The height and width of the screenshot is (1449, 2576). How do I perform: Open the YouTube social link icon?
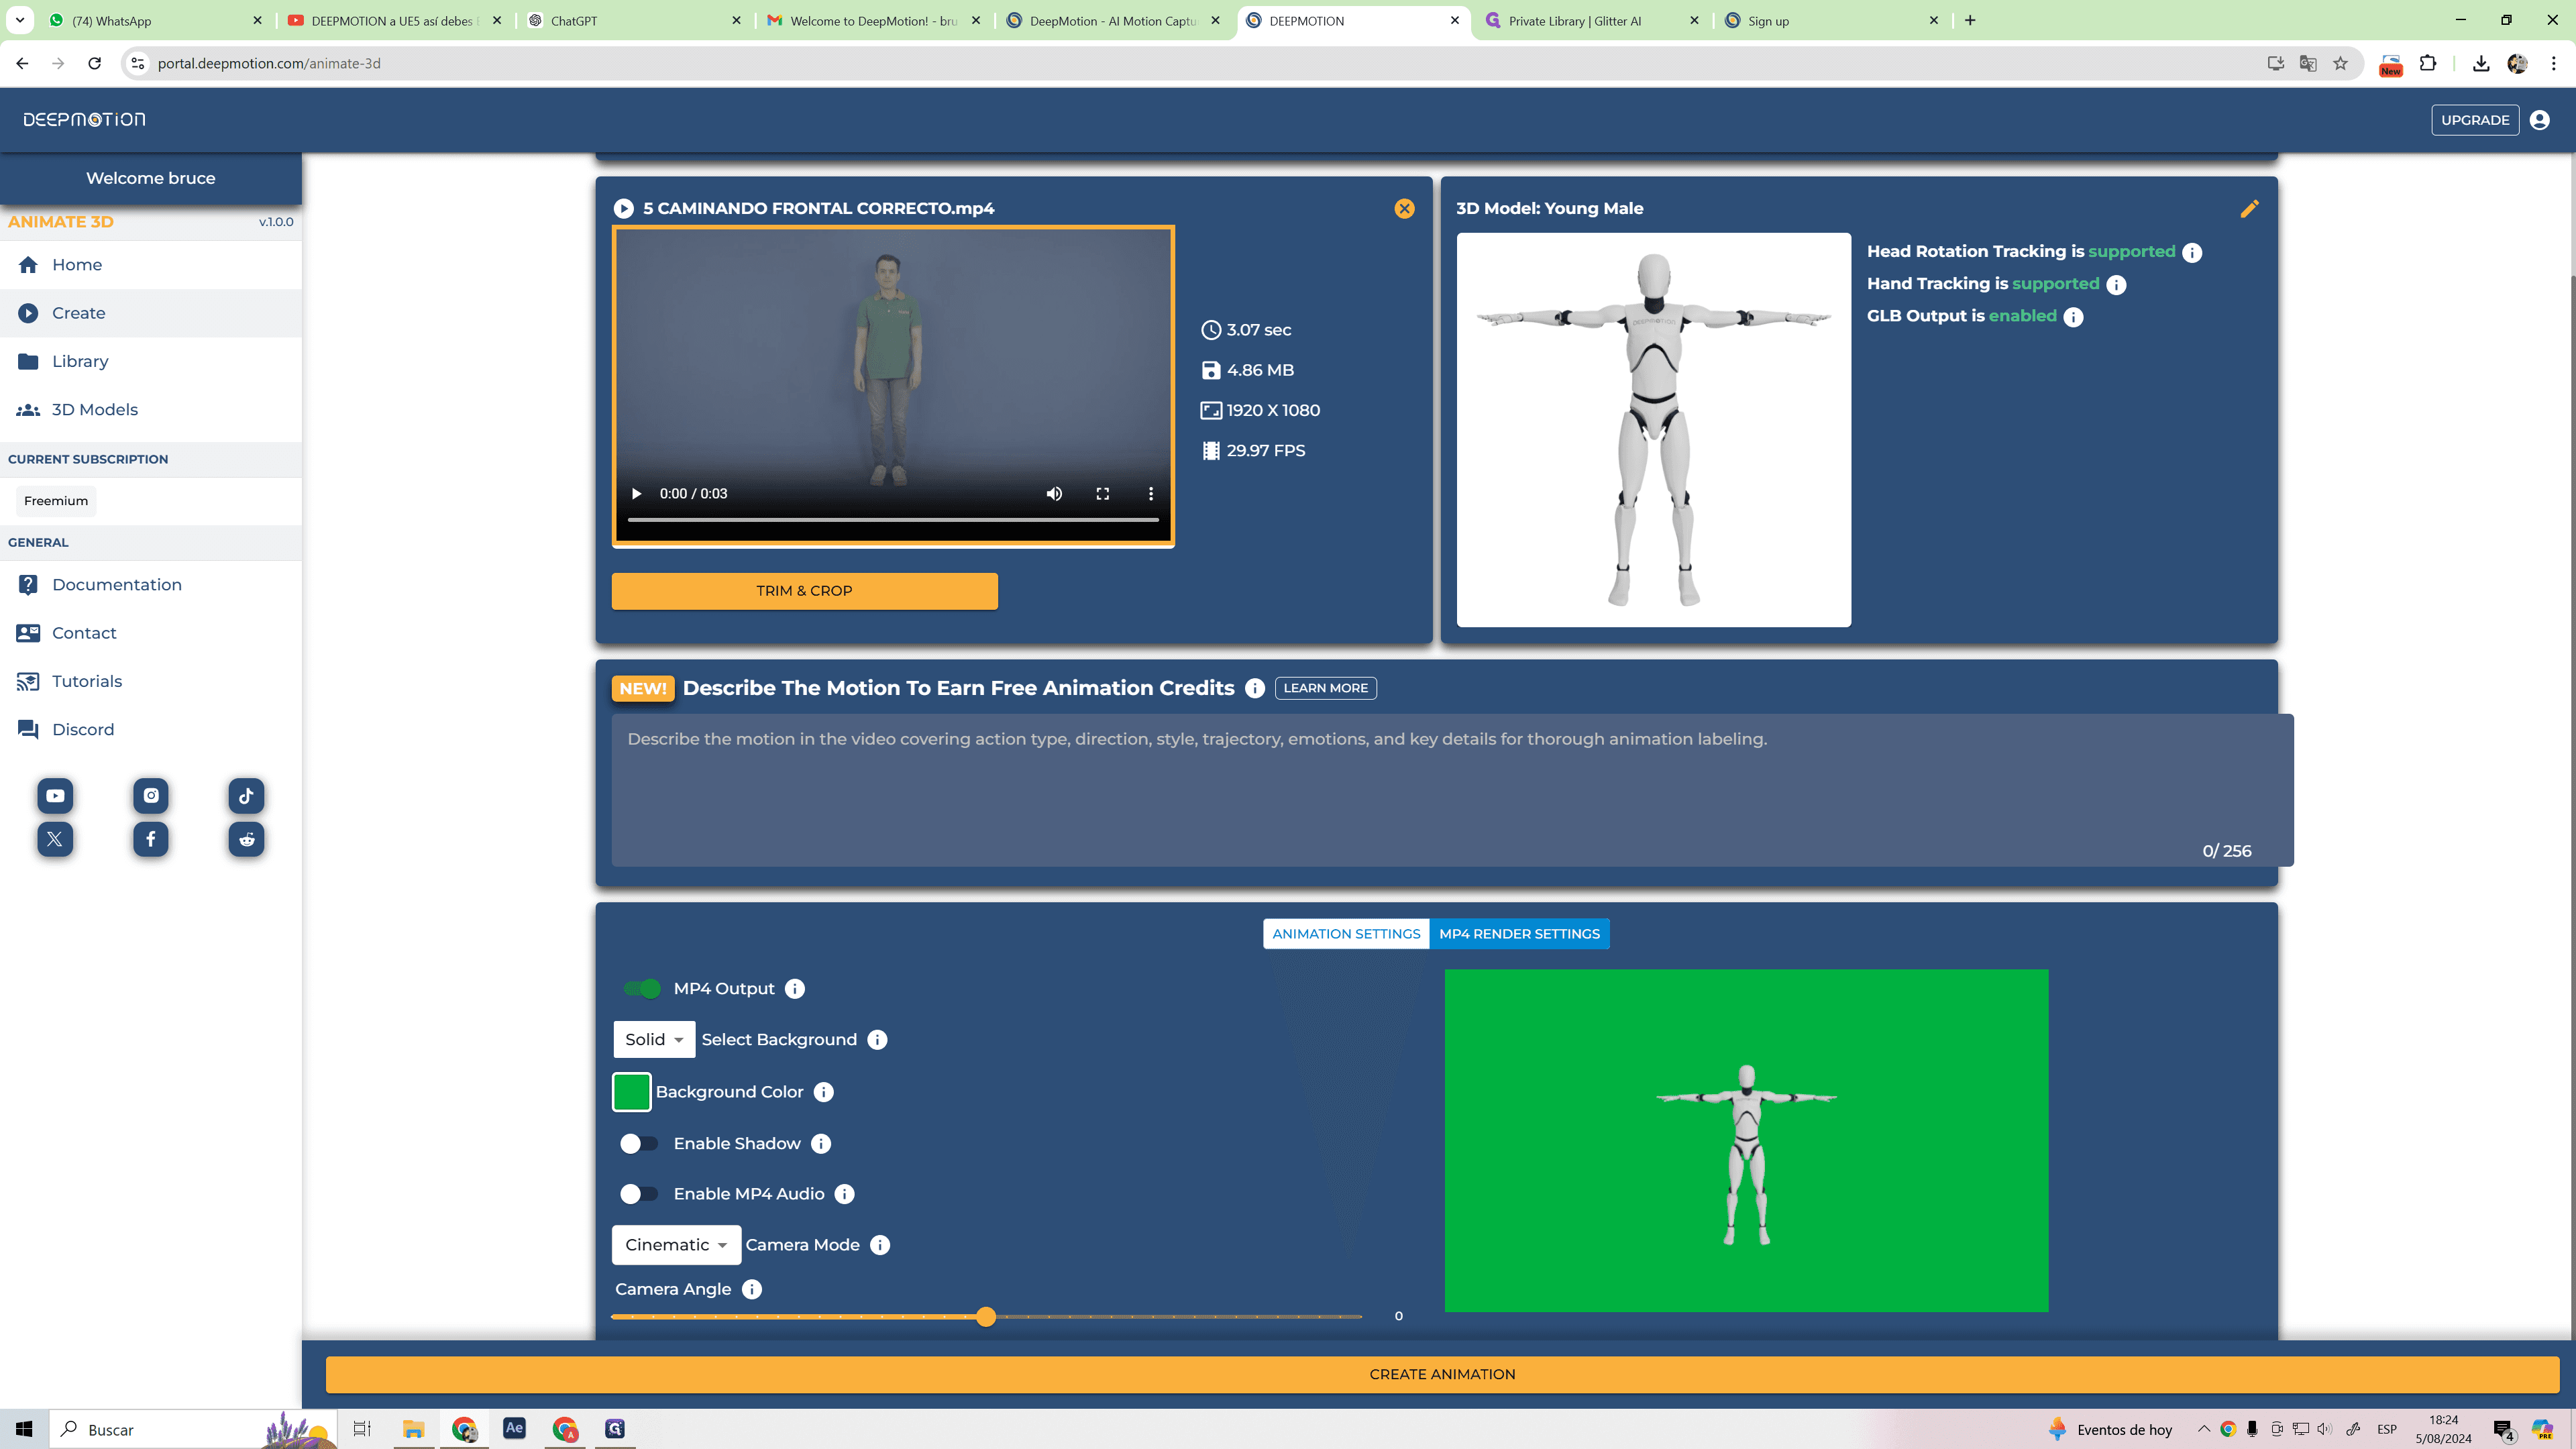click(55, 796)
